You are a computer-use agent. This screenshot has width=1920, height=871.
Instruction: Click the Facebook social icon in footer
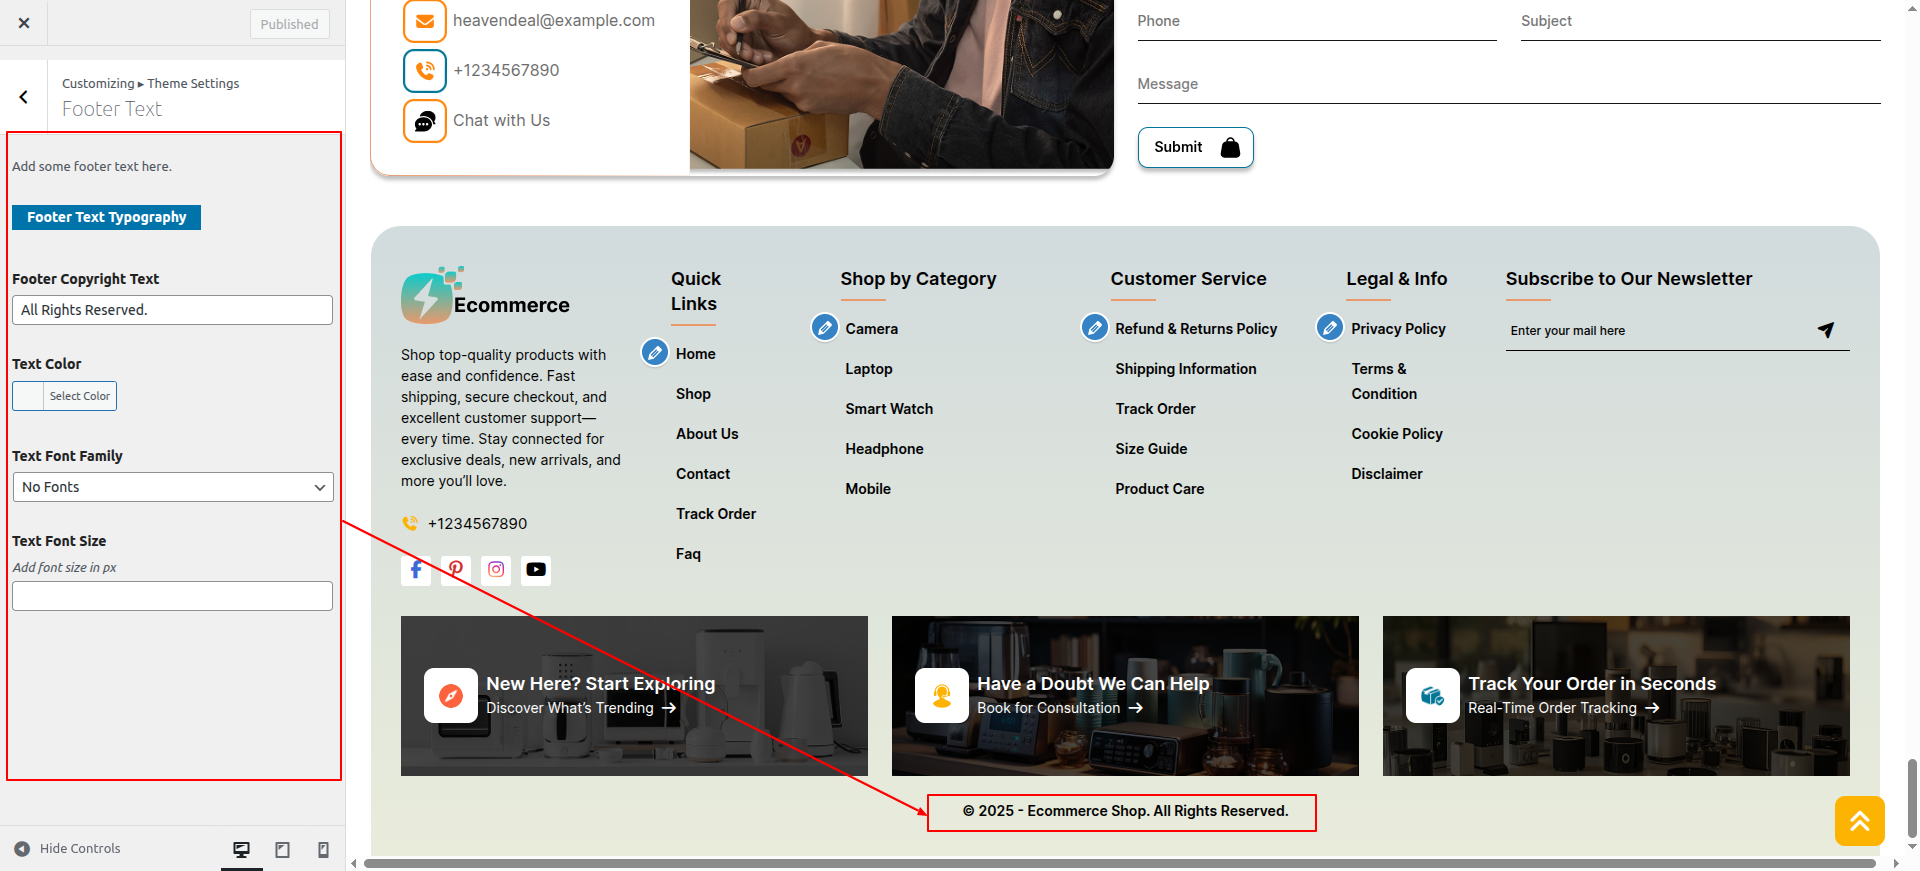[416, 570]
